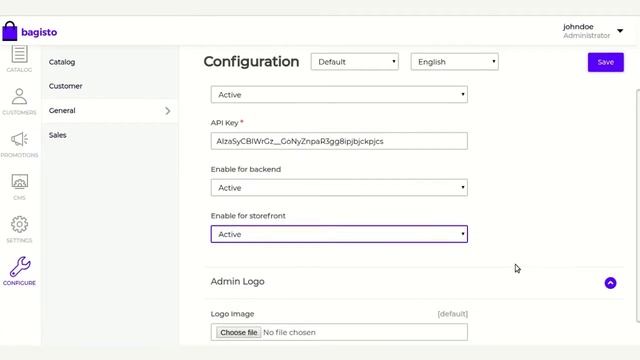640x360 pixels.
Task: Select General in configuration menu
Action: coord(62,111)
